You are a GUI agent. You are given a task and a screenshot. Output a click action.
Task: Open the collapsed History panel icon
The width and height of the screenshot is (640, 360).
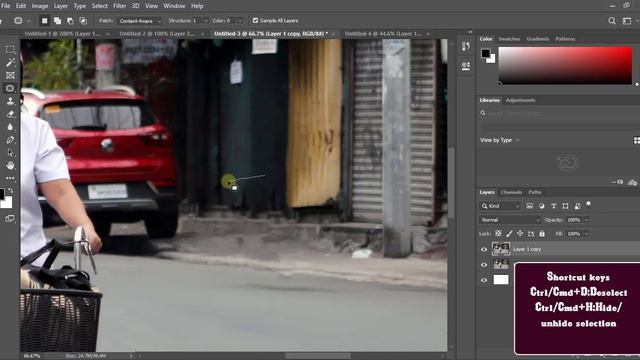466,47
